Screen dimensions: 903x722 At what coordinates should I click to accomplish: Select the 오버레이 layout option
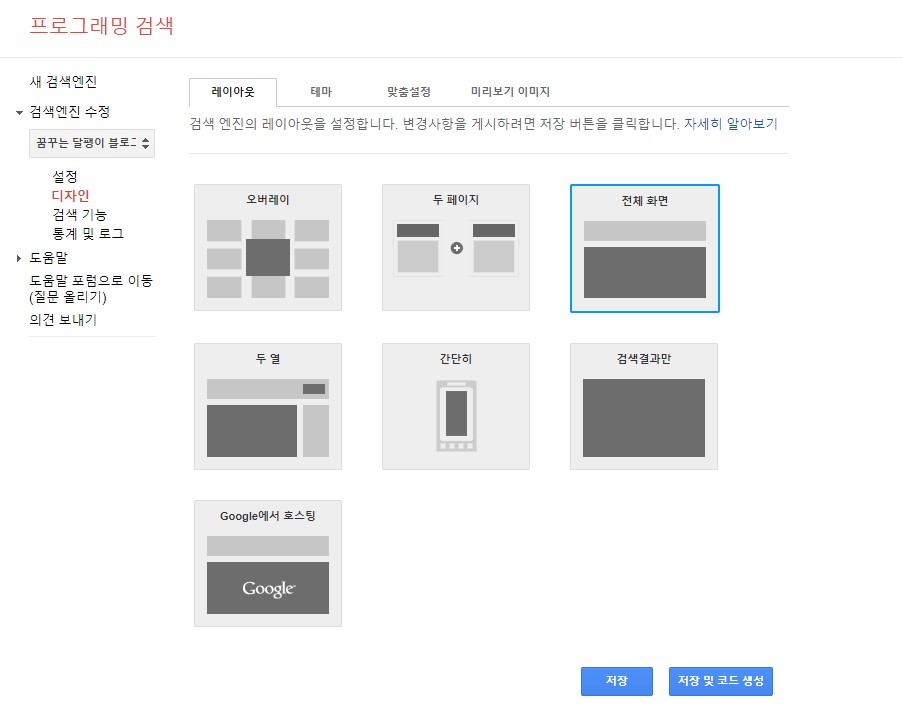[268, 248]
